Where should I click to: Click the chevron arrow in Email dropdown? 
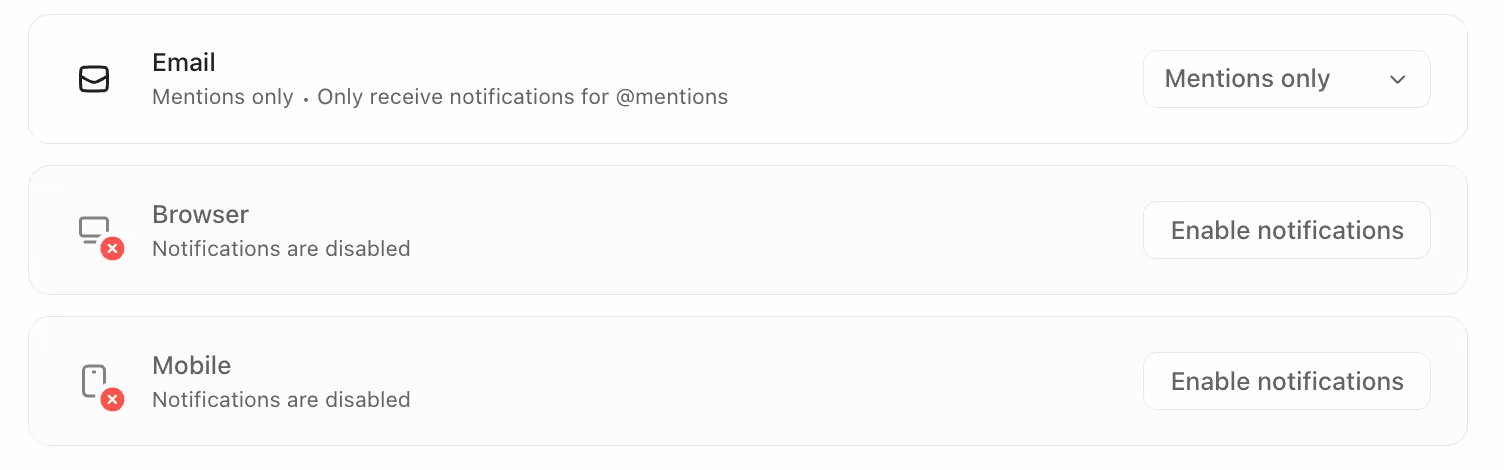pos(1398,80)
